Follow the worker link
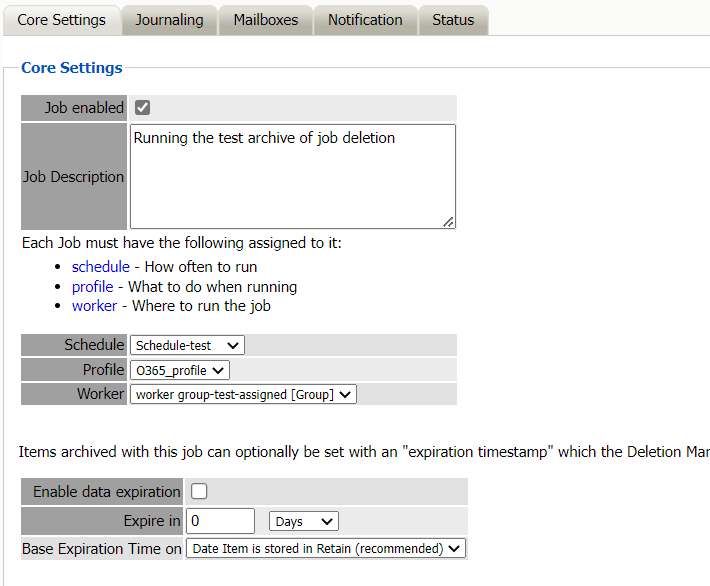The width and height of the screenshot is (710, 586). [94, 306]
